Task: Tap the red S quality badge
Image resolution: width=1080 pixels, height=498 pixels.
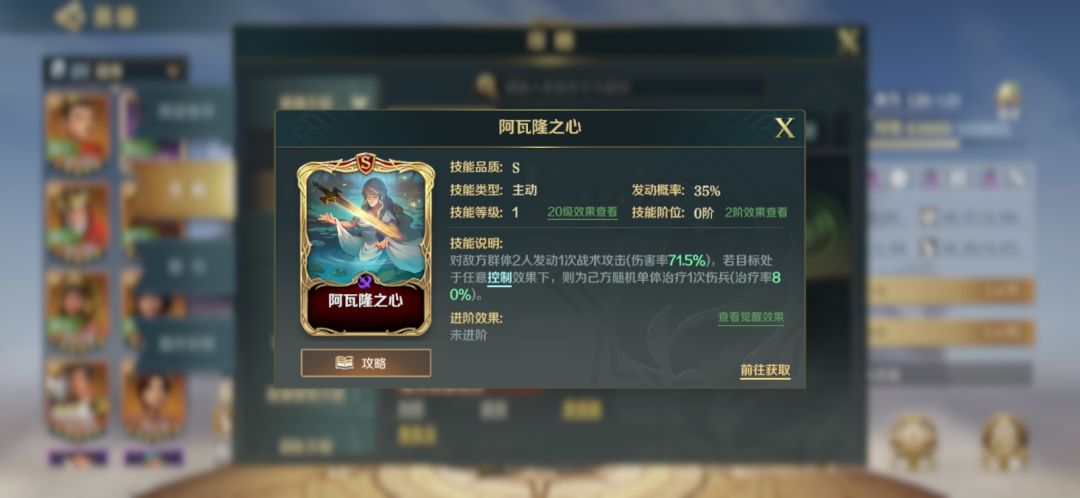Action: pos(365,163)
